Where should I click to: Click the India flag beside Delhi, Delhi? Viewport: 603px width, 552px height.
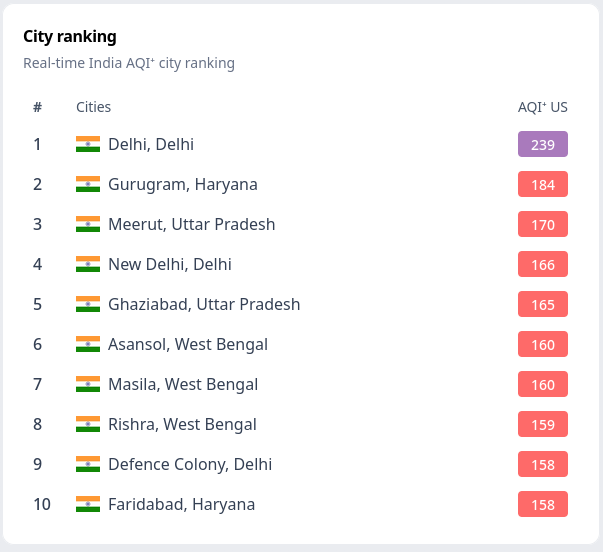coord(88,144)
